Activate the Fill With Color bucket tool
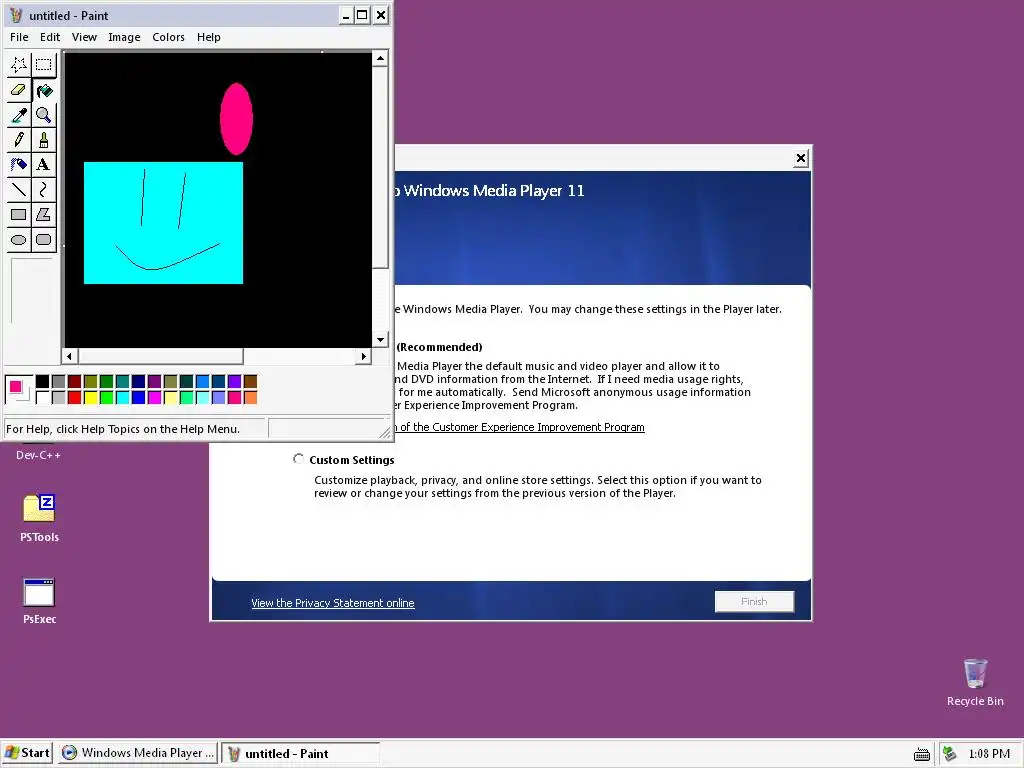The height and width of the screenshot is (768, 1024). (44, 90)
